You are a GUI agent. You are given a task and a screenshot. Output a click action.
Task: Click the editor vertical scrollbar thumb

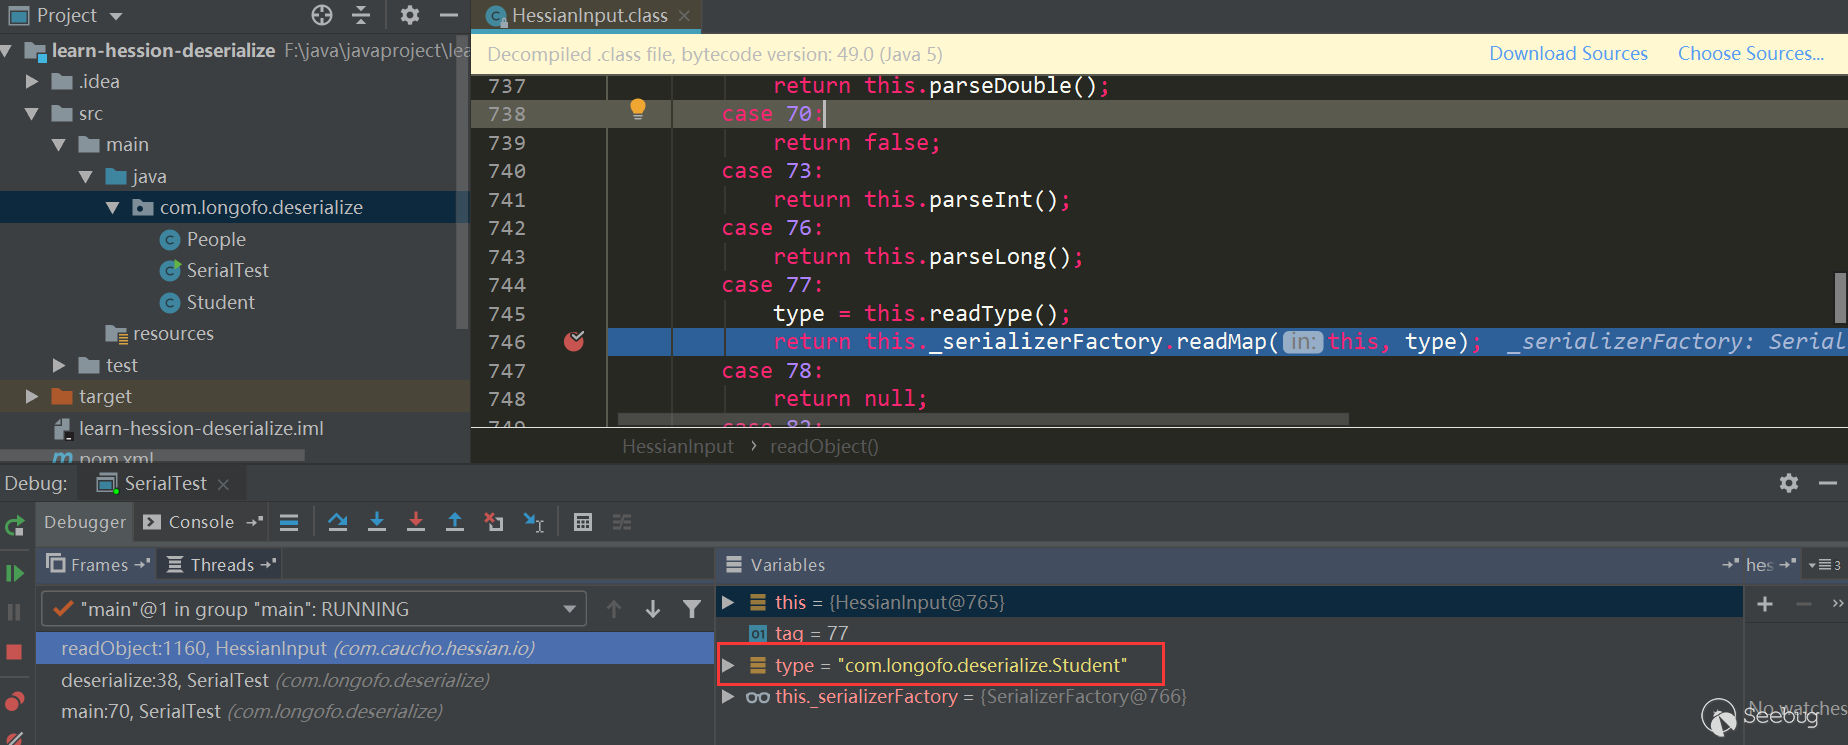tap(1840, 298)
